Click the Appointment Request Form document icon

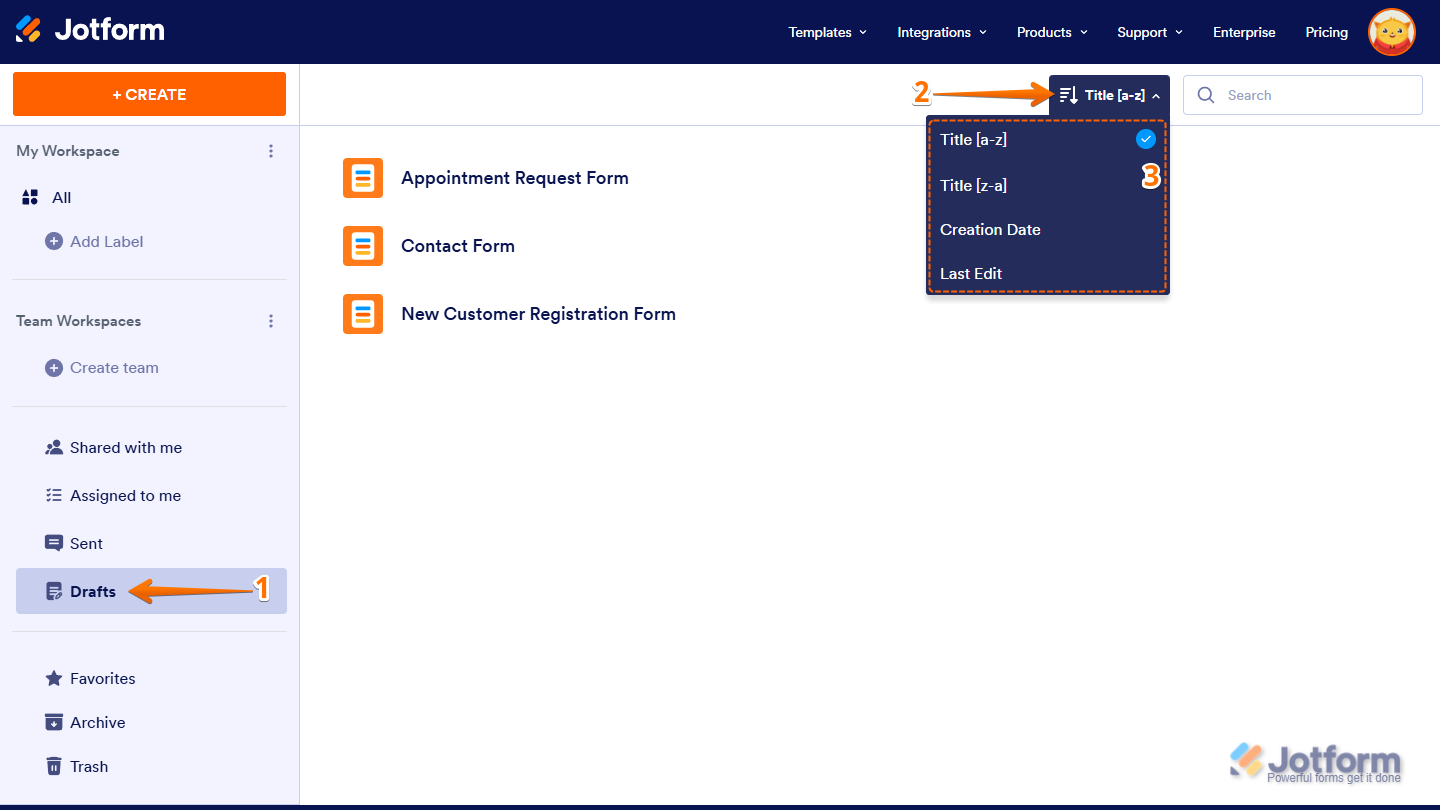point(363,177)
